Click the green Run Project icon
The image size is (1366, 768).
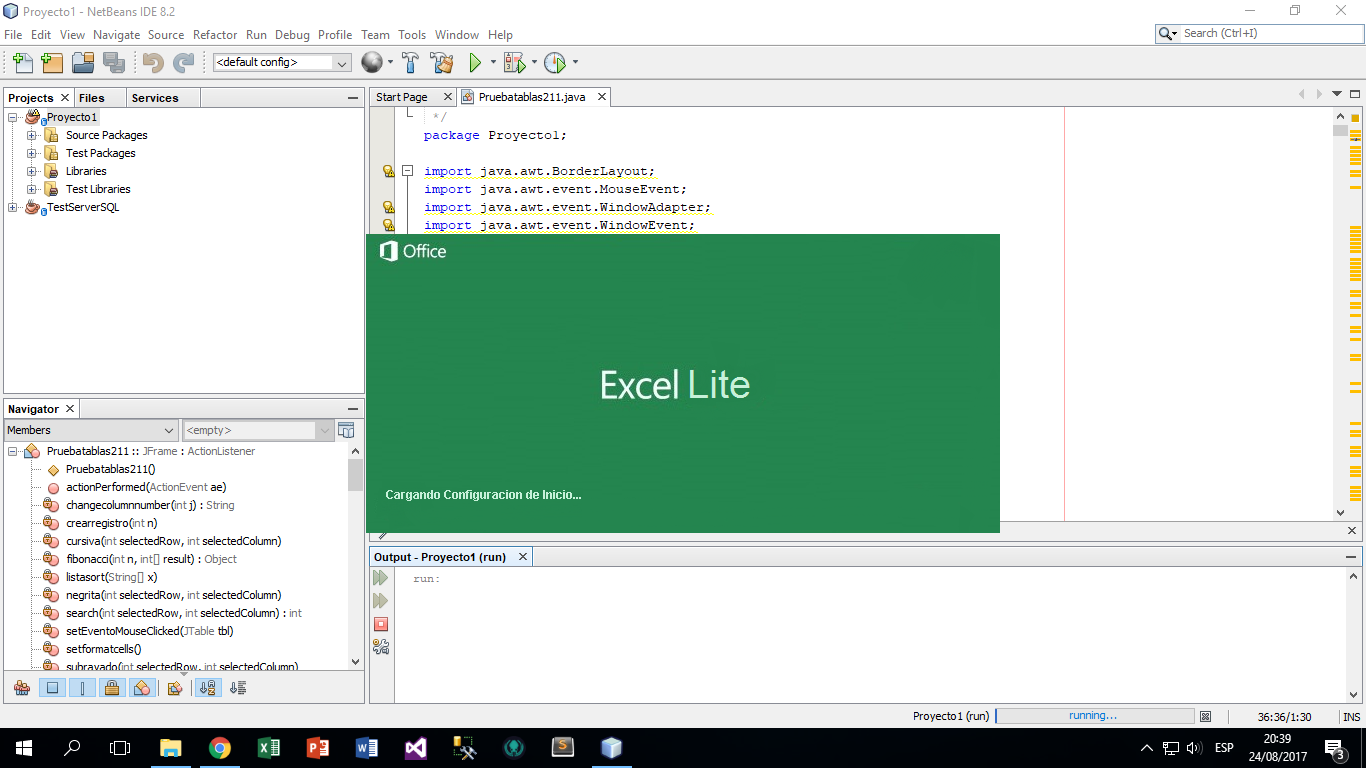(x=475, y=63)
